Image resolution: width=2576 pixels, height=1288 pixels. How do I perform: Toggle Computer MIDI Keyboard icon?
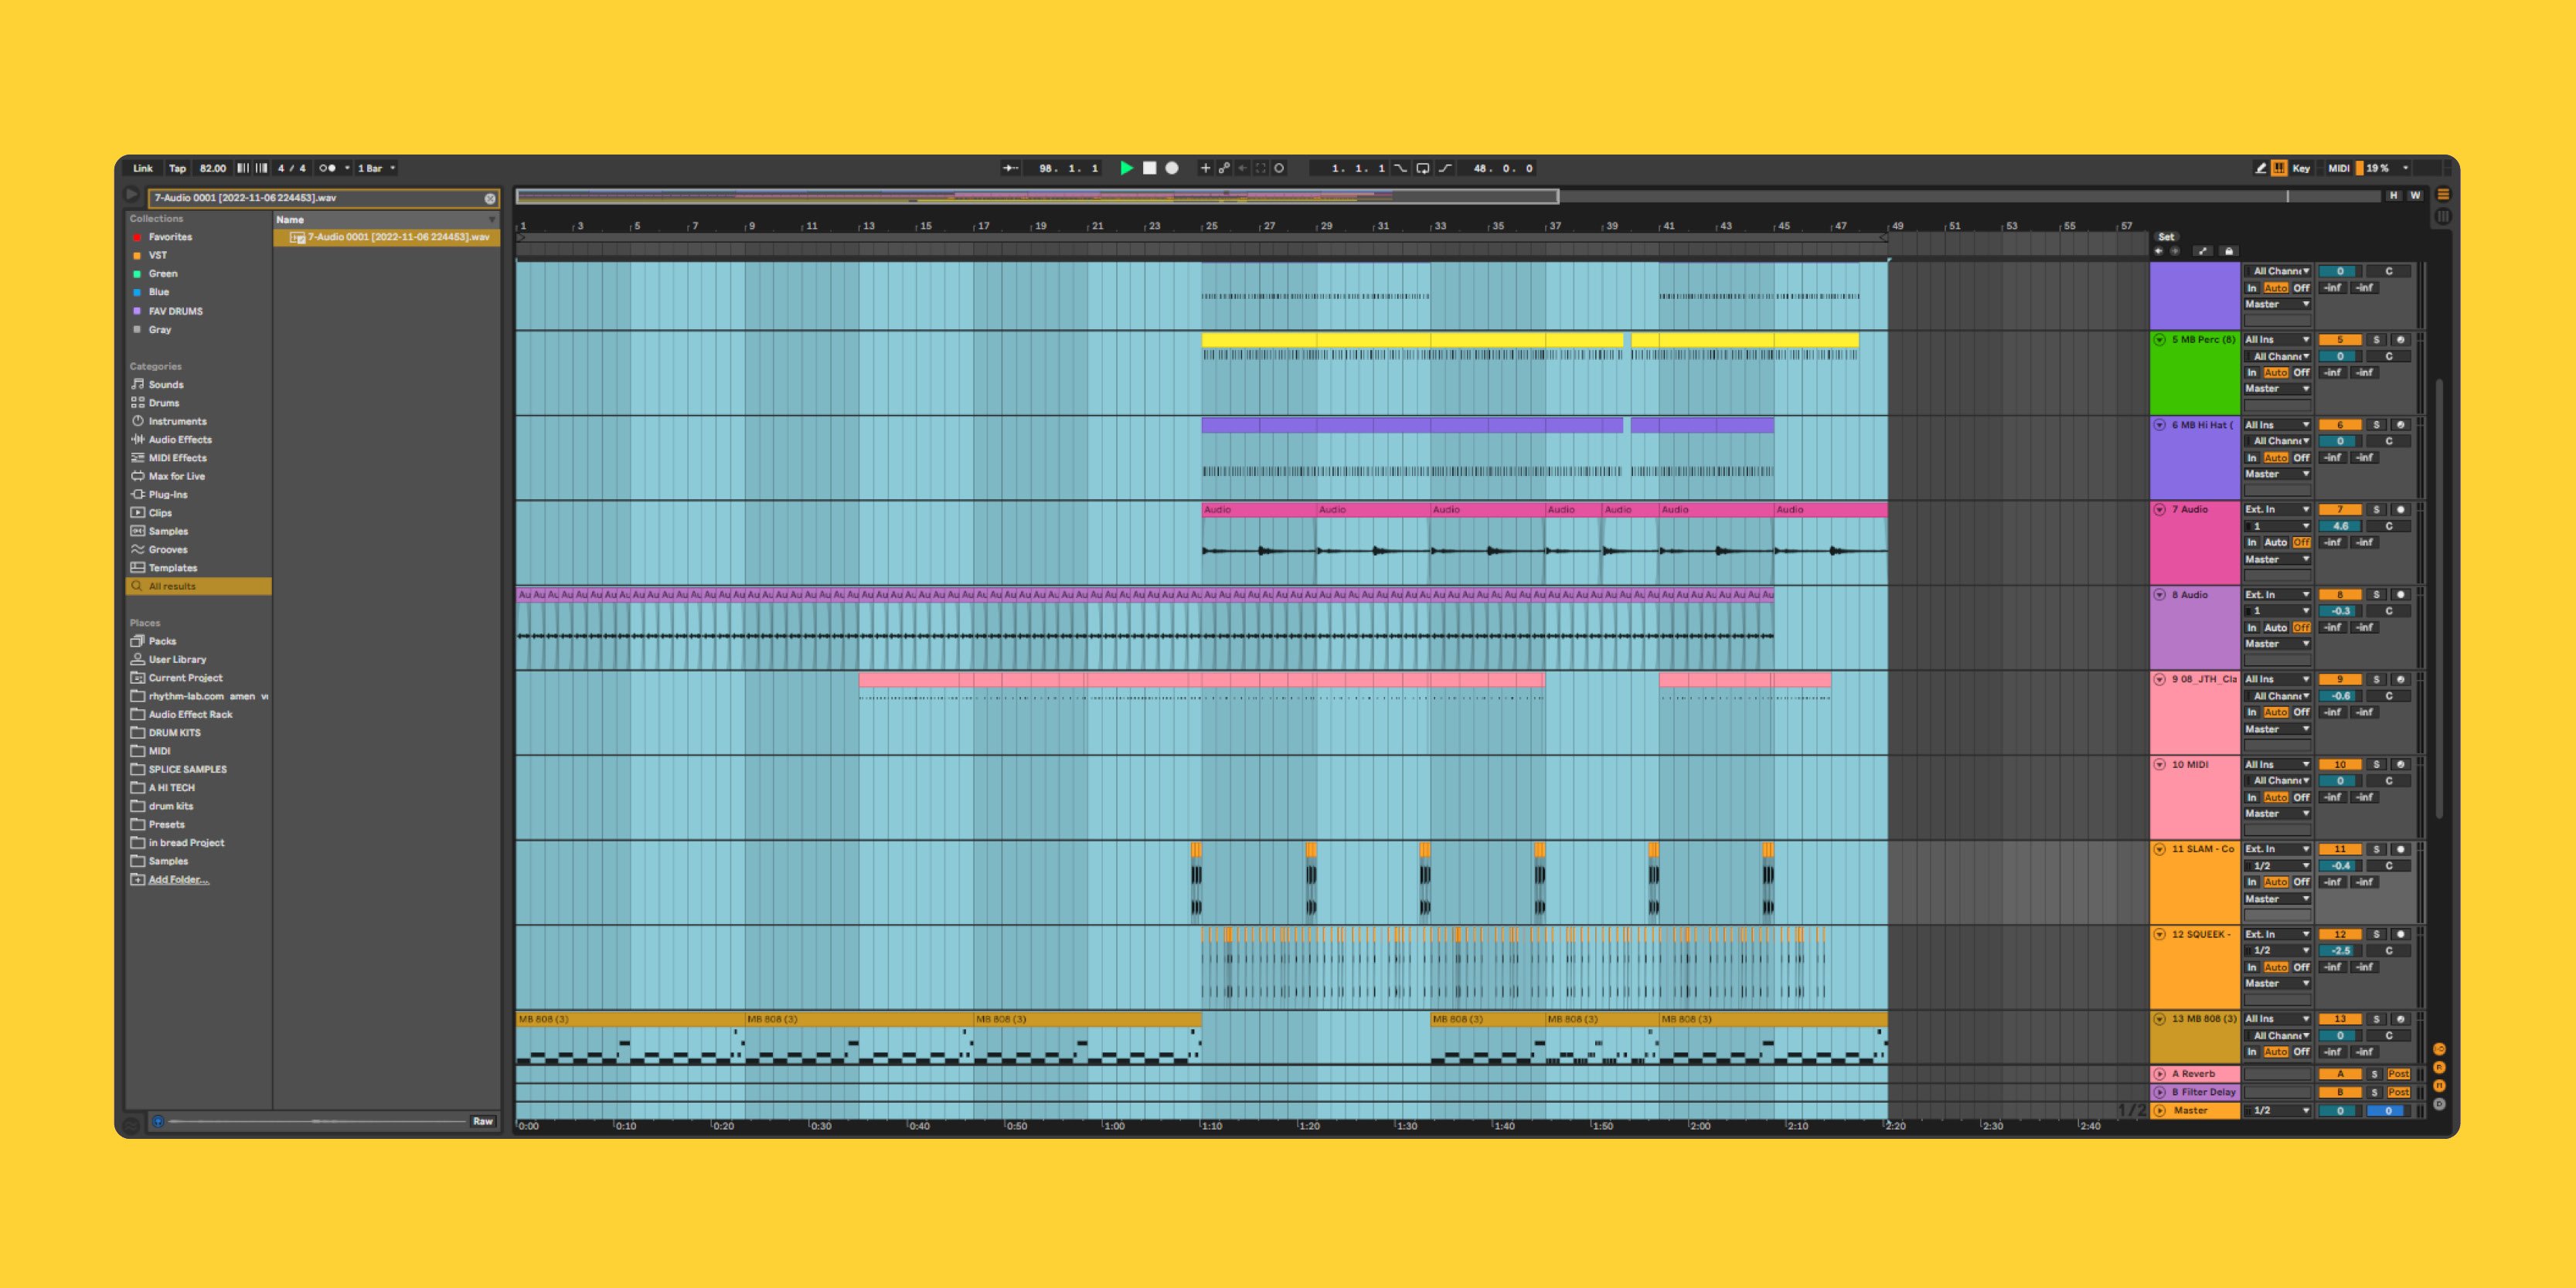[x=2279, y=168]
